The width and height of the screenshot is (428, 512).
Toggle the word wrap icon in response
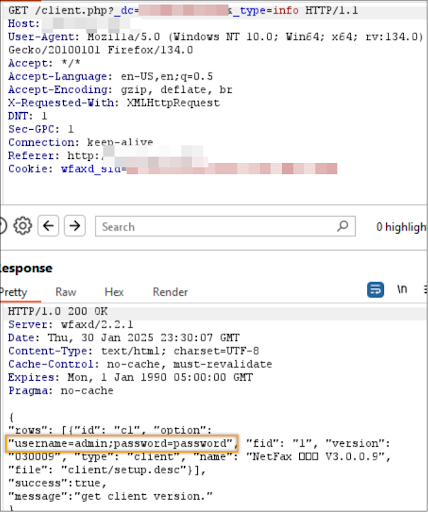click(x=375, y=290)
